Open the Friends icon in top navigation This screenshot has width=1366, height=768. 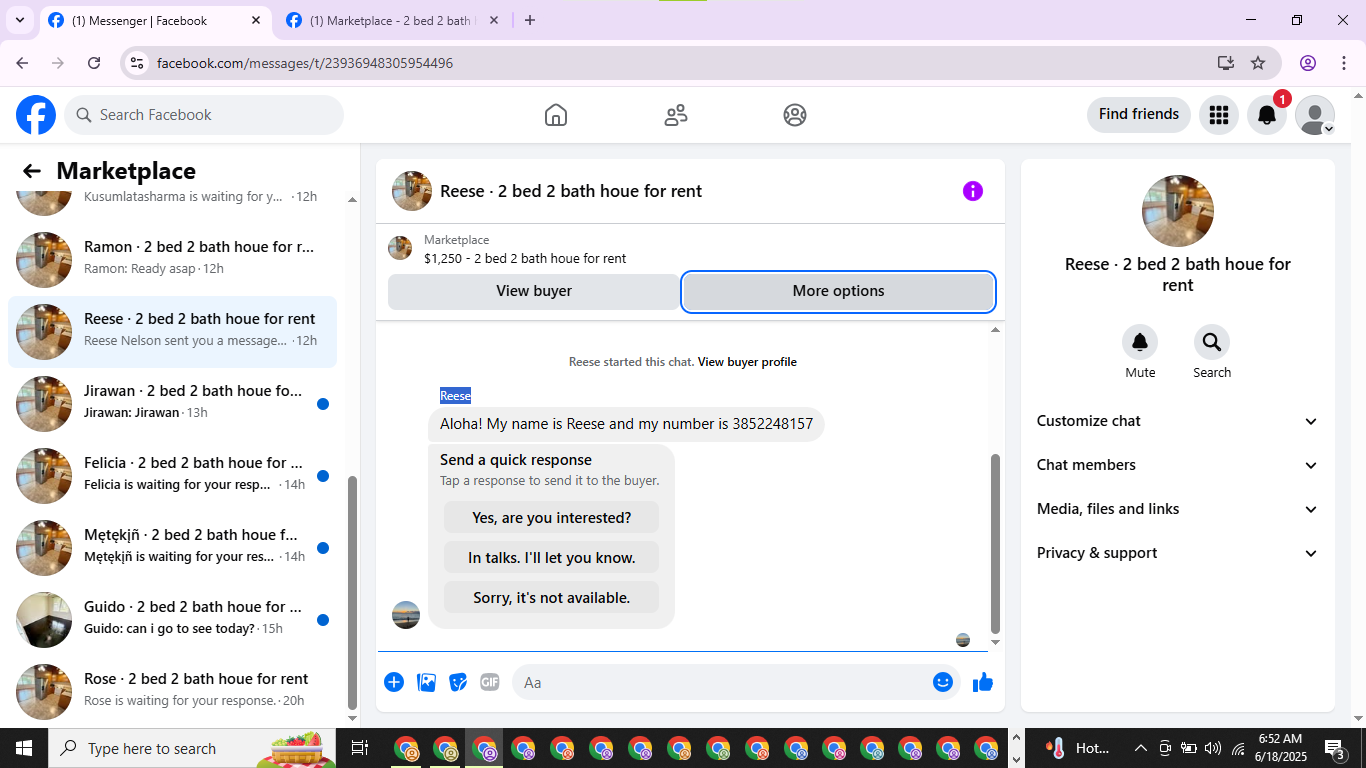click(x=676, y=115)
